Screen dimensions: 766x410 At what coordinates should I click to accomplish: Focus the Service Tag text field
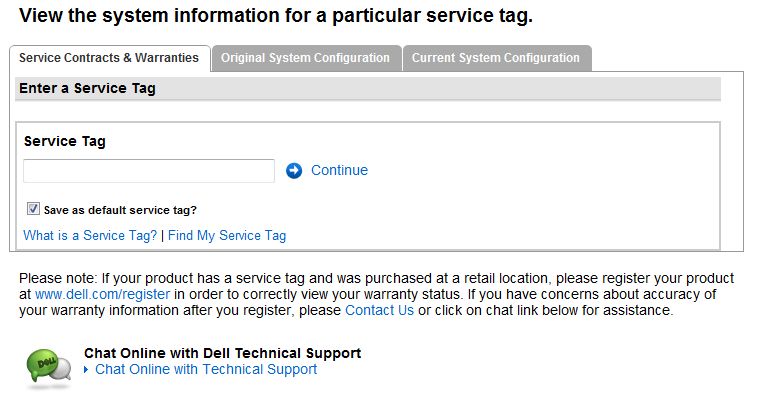pyautogui.click(x=149, y=171)
